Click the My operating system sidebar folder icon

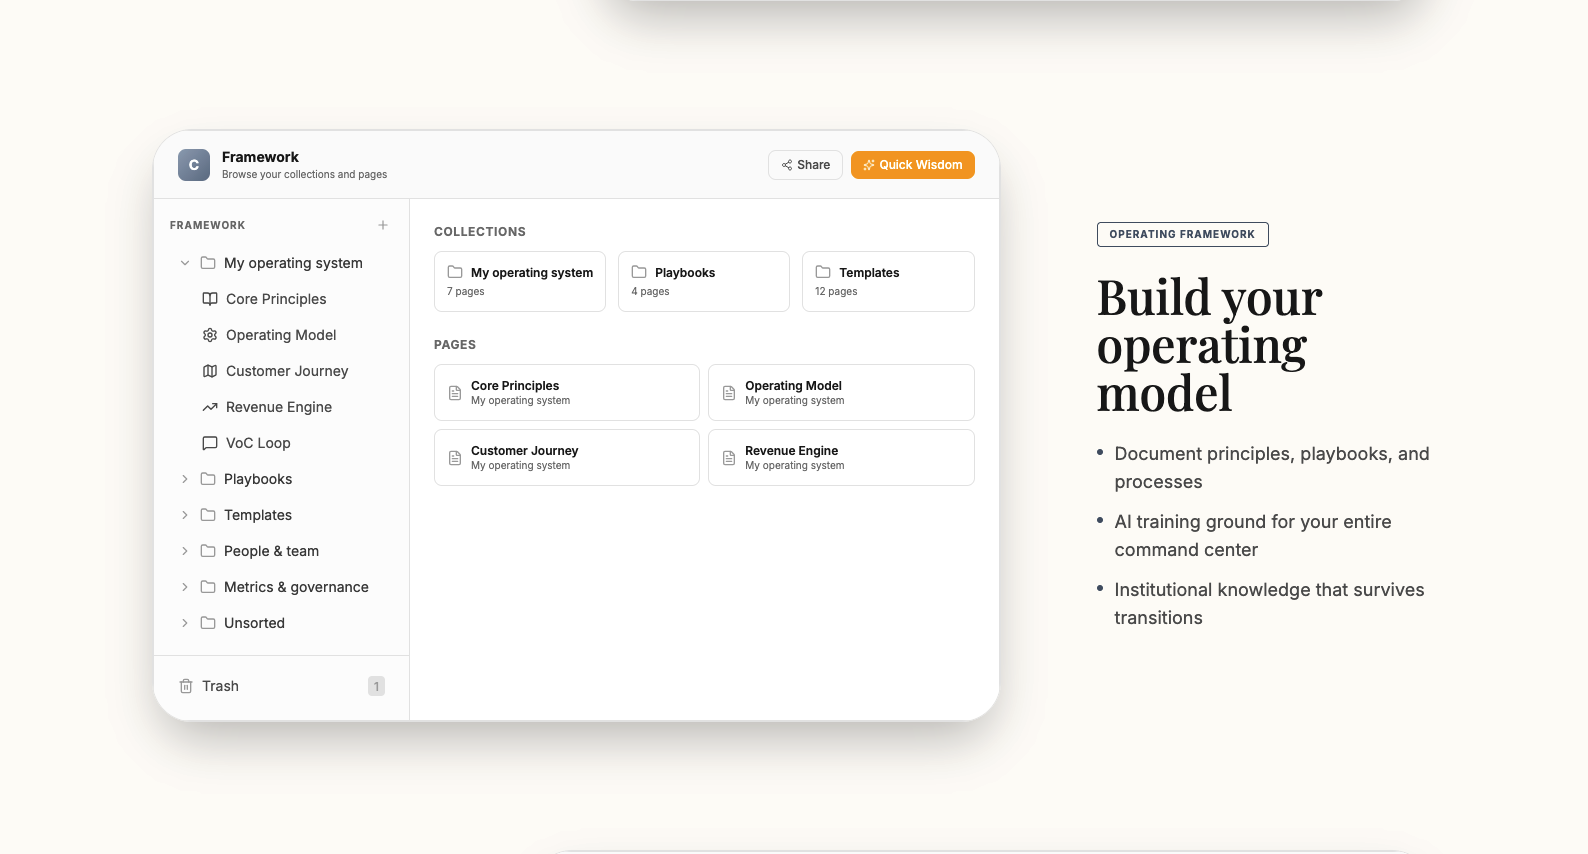208,263
